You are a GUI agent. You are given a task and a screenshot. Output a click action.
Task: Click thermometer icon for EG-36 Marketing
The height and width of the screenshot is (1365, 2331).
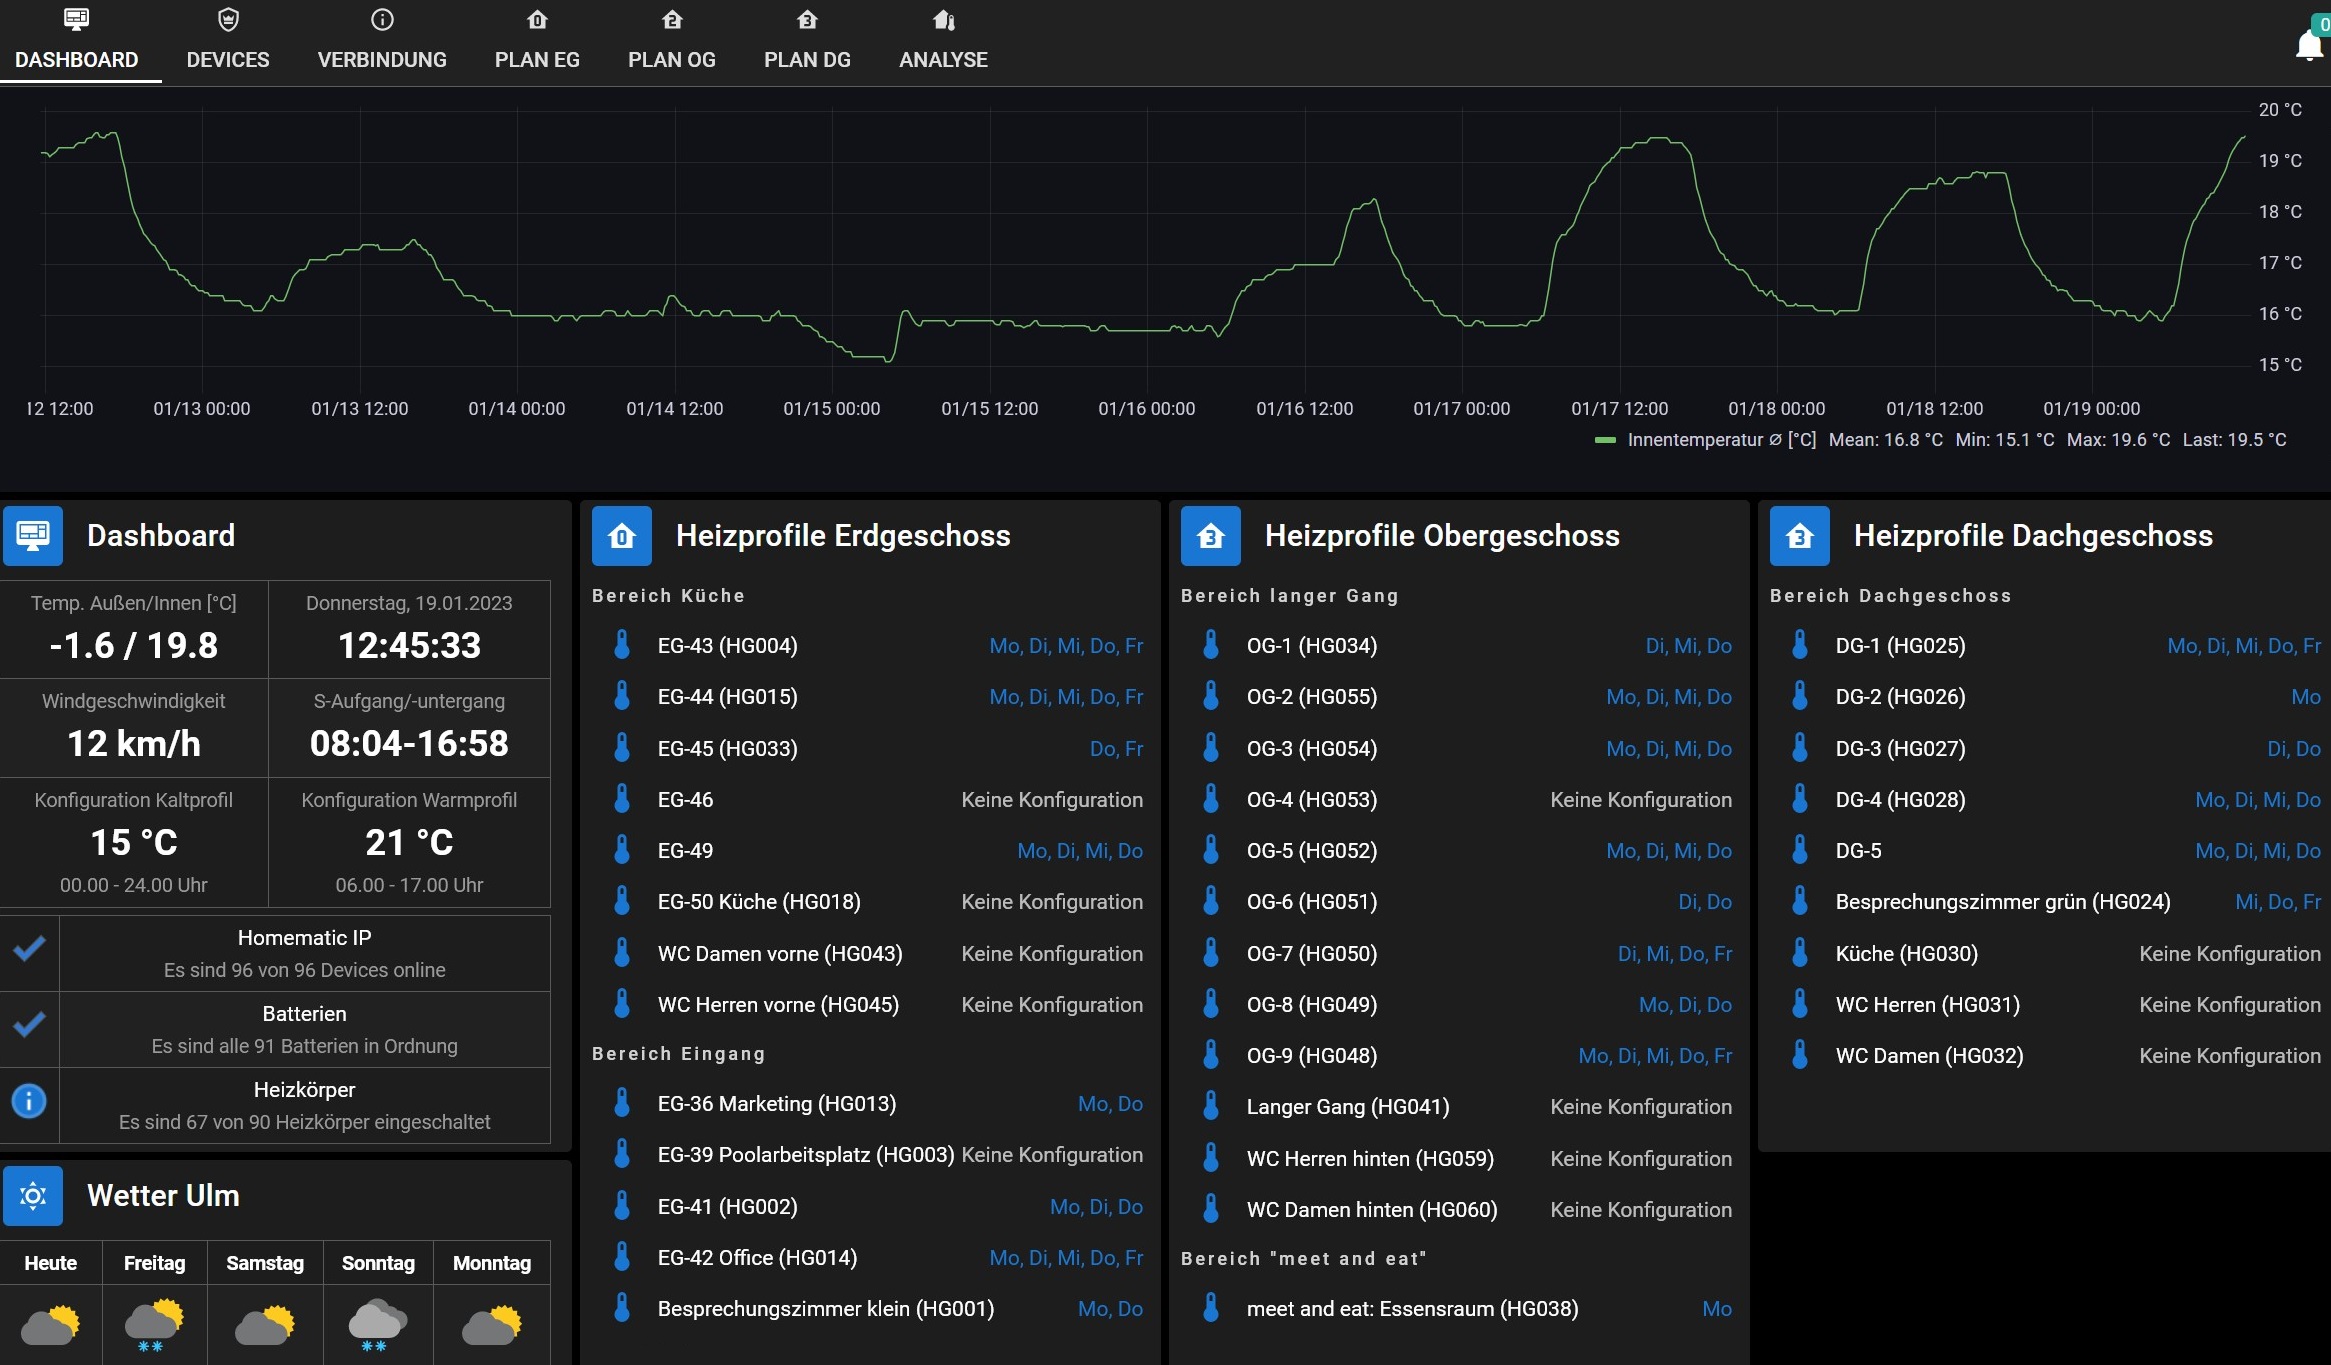[x=622, y=1103]
